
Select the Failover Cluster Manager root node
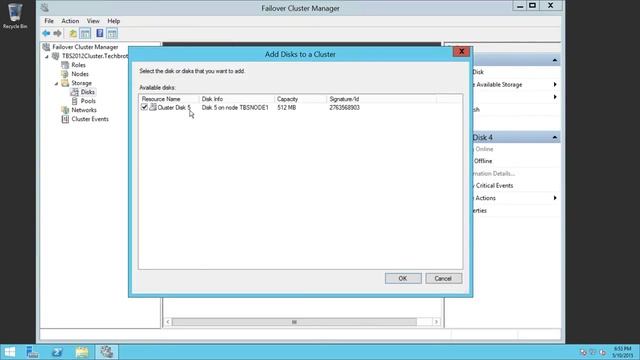coord(85,47)
